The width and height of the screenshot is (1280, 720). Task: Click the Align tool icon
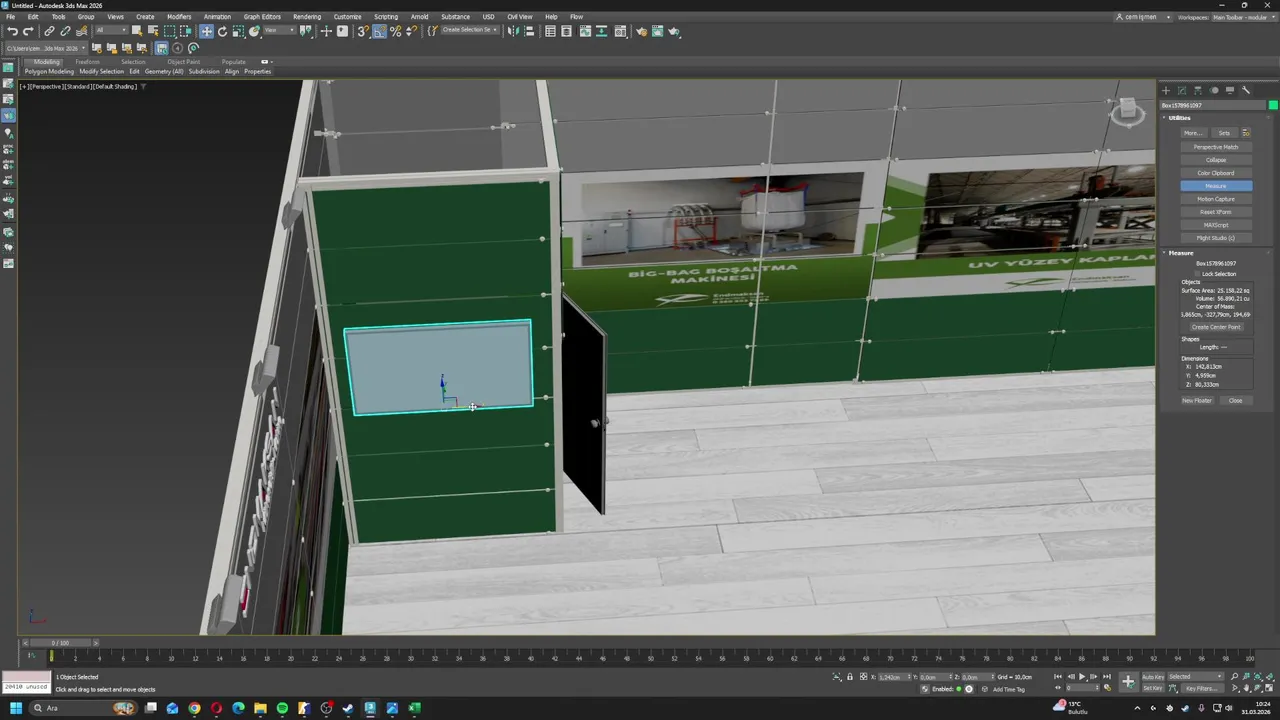(x=529, y=31)
